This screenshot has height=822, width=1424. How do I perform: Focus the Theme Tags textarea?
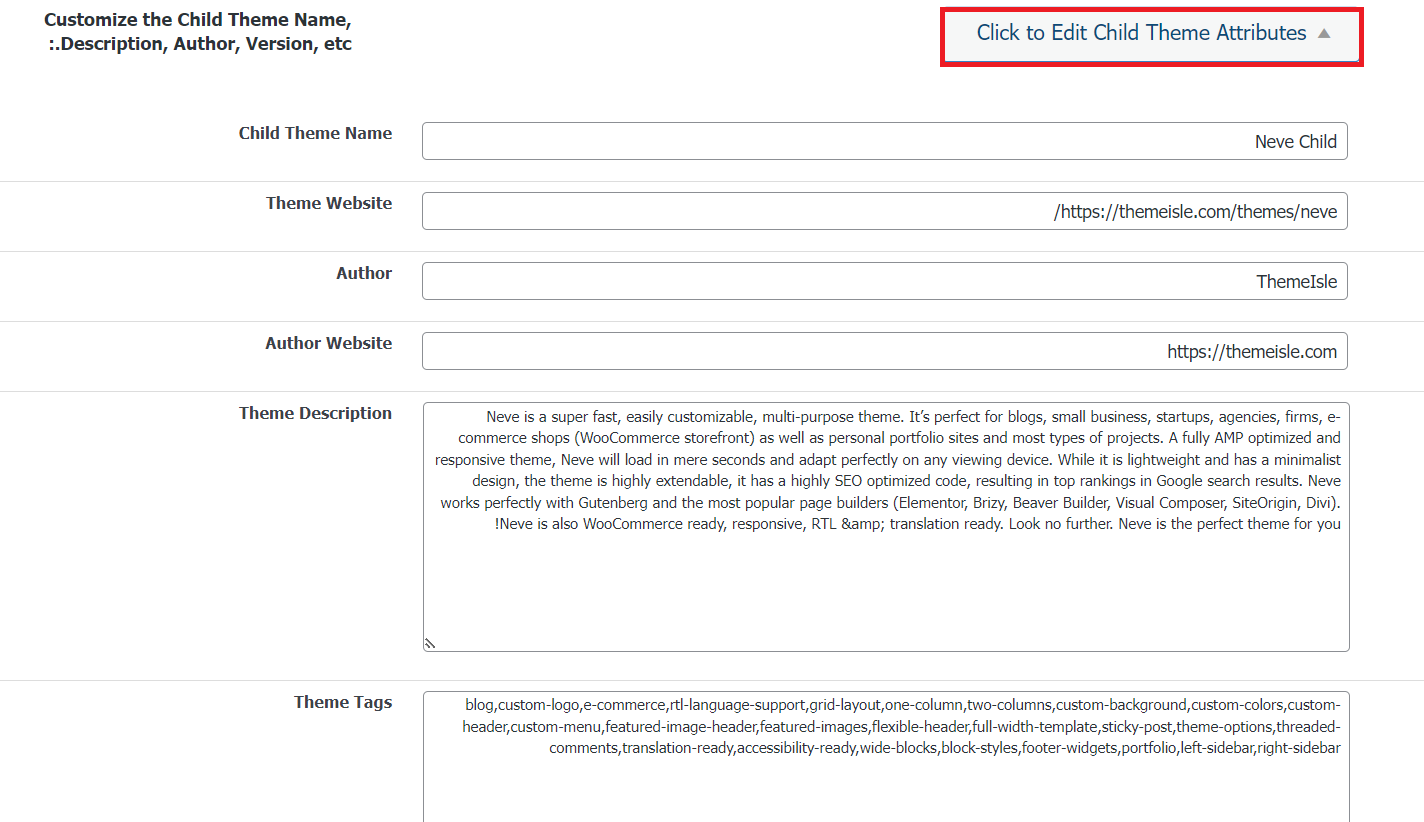pyautogui.click(x=886, y=757)
